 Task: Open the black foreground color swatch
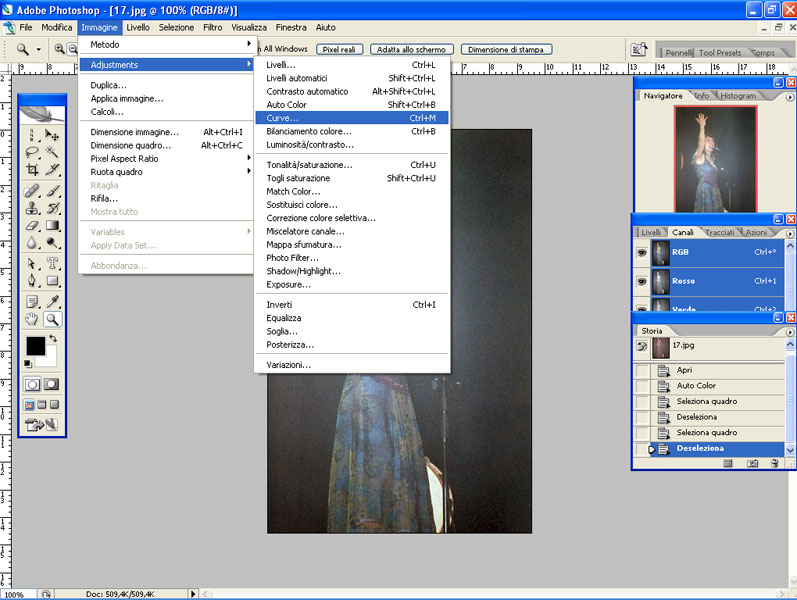coord(36,346)
